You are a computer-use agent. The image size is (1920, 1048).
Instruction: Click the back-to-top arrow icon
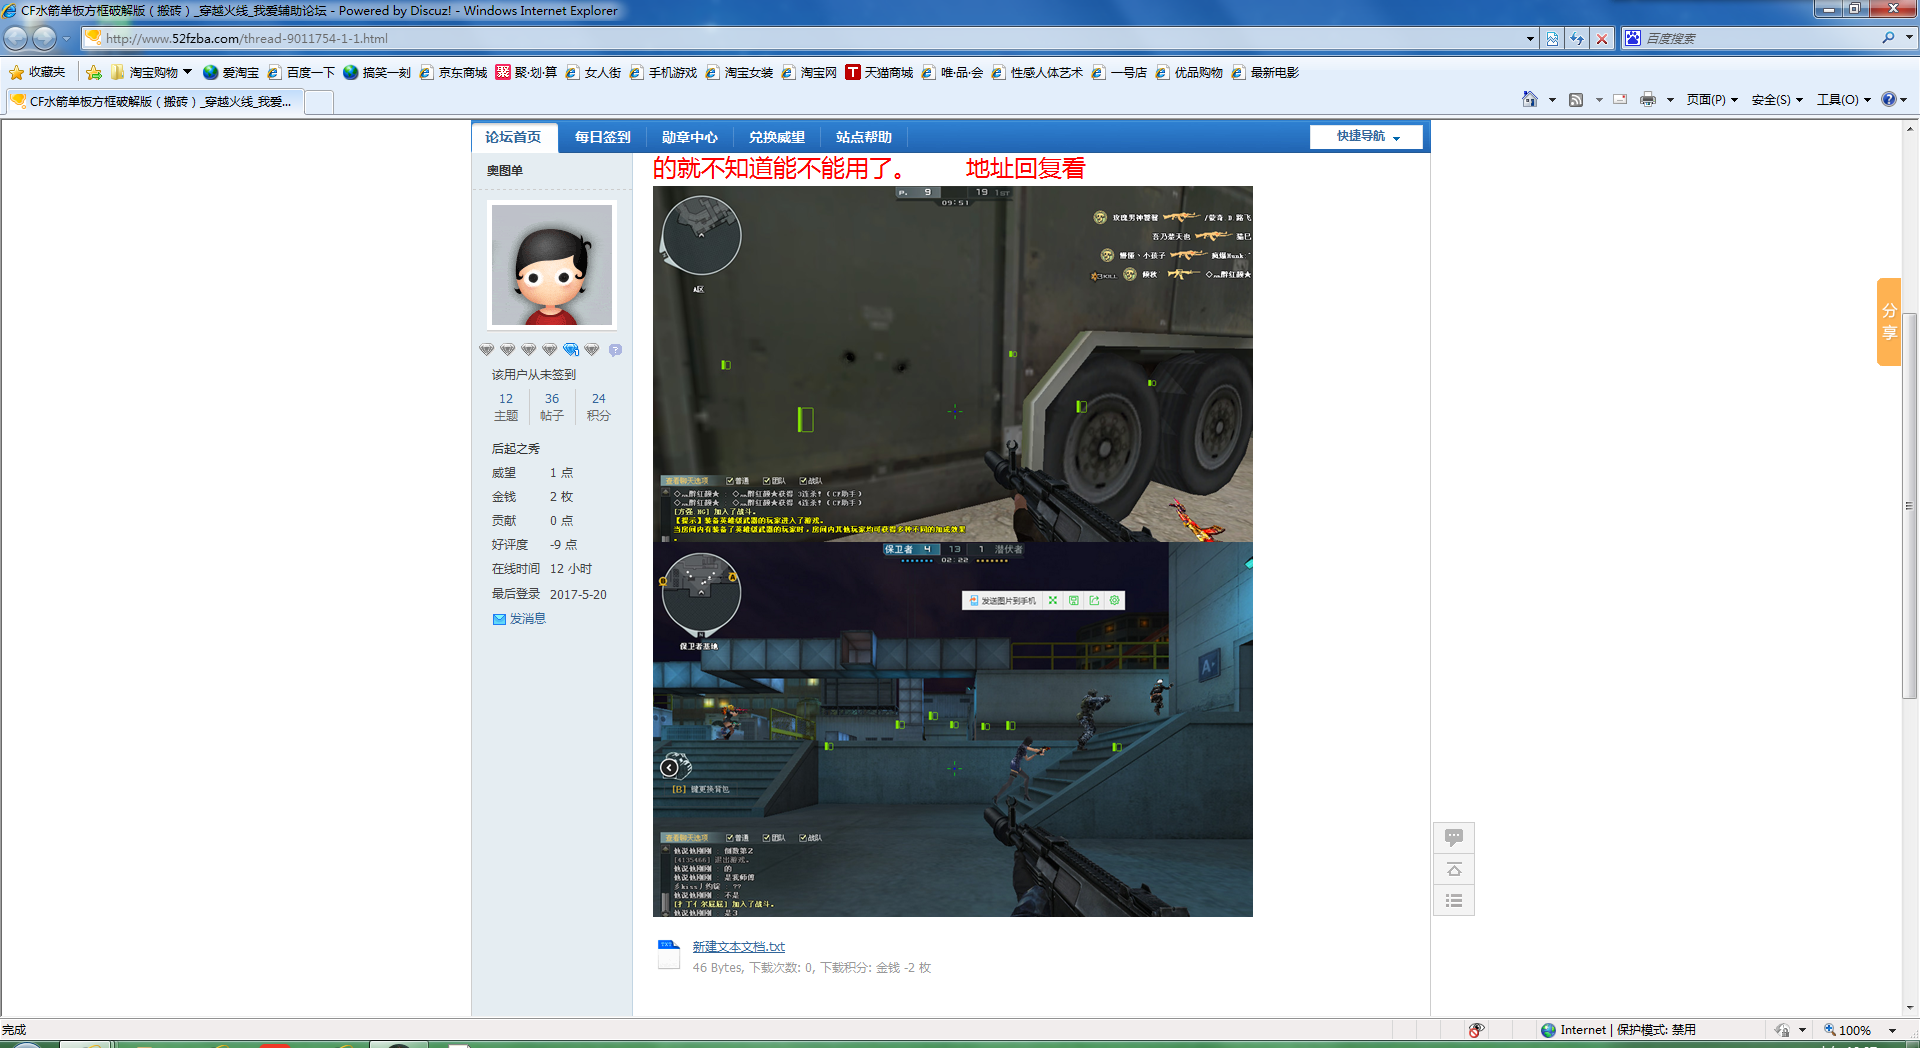pyautogui.click(x=1454, y=869)
